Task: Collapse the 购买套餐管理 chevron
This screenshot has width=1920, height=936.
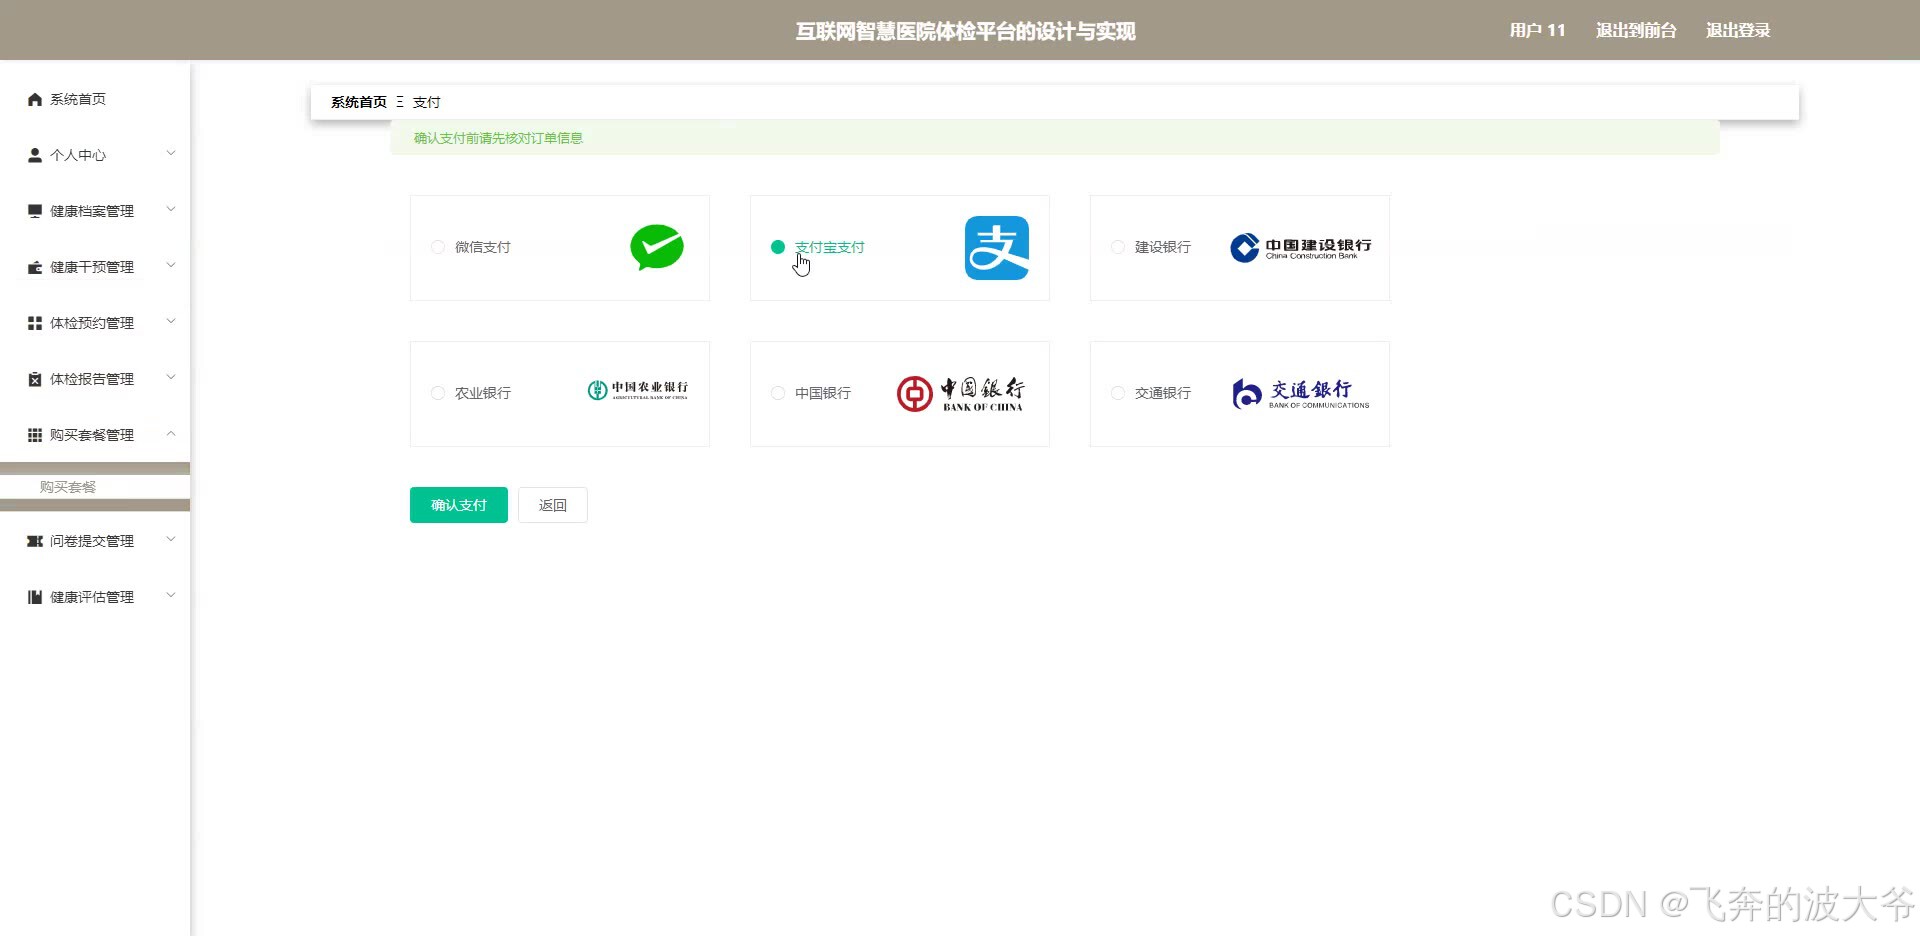Action: pyautogui.click(x=171, y=433)
